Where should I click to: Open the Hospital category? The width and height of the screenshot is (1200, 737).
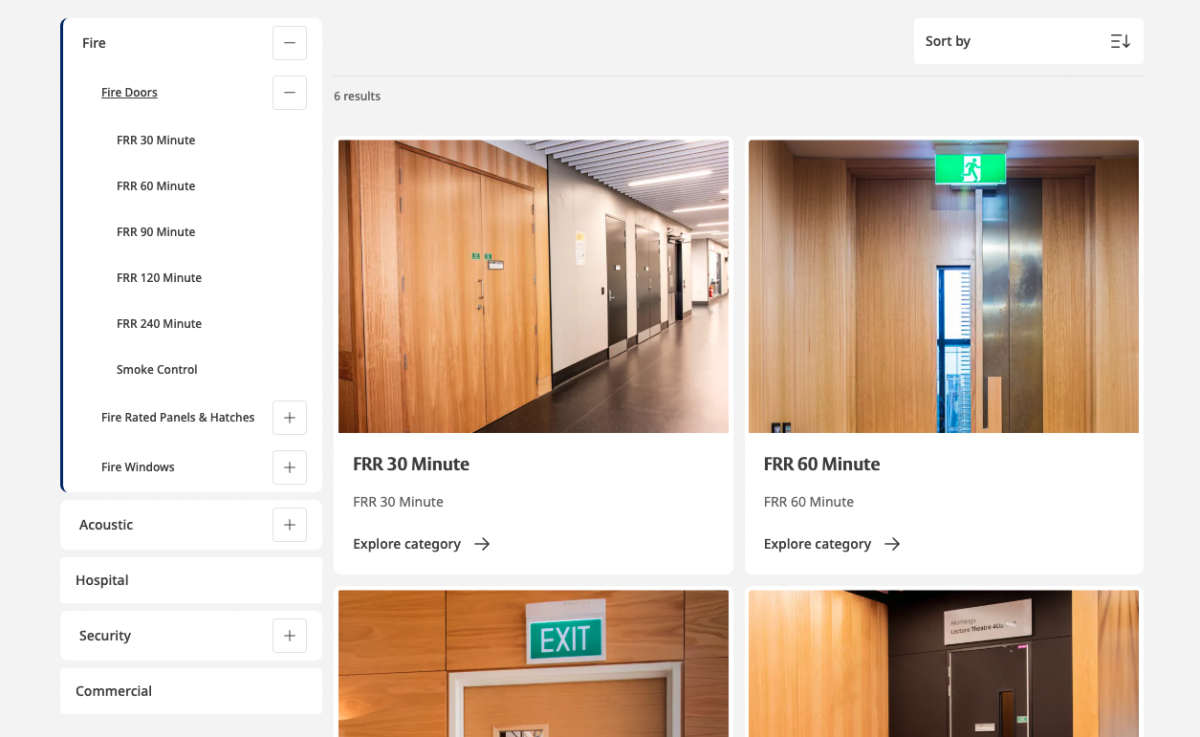[x=102, y=580]
